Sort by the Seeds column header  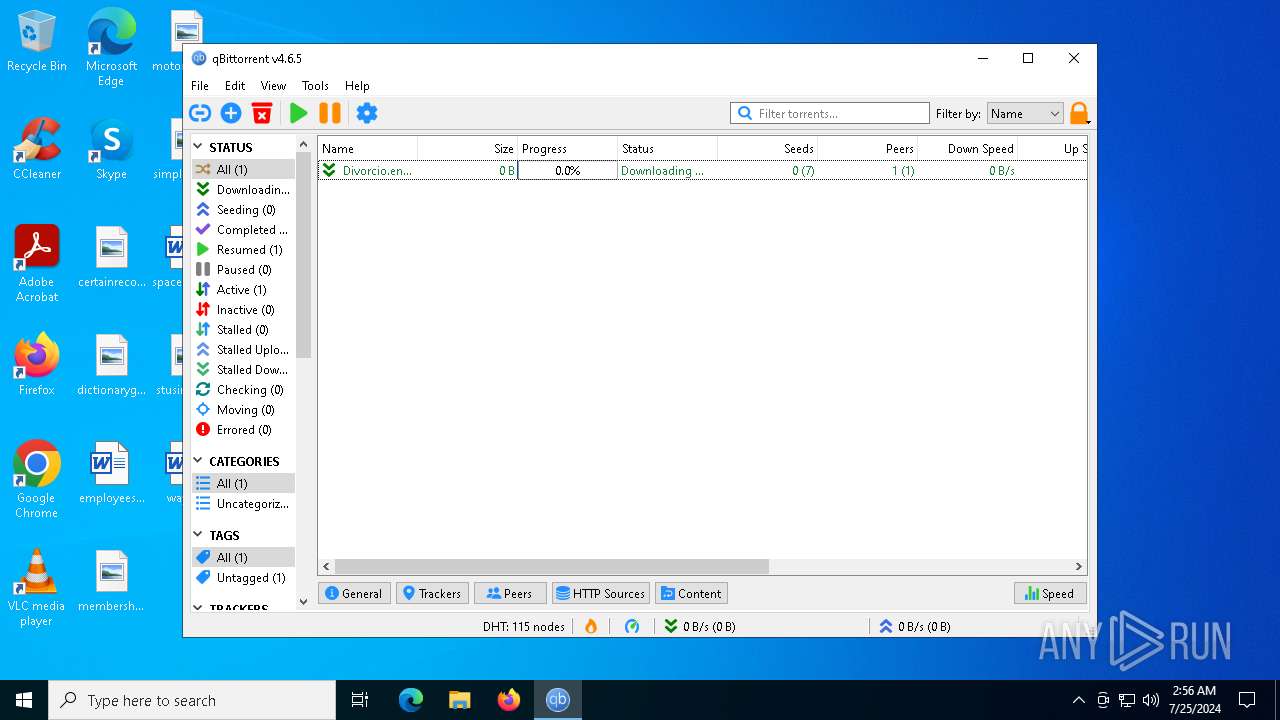[767, 148]
